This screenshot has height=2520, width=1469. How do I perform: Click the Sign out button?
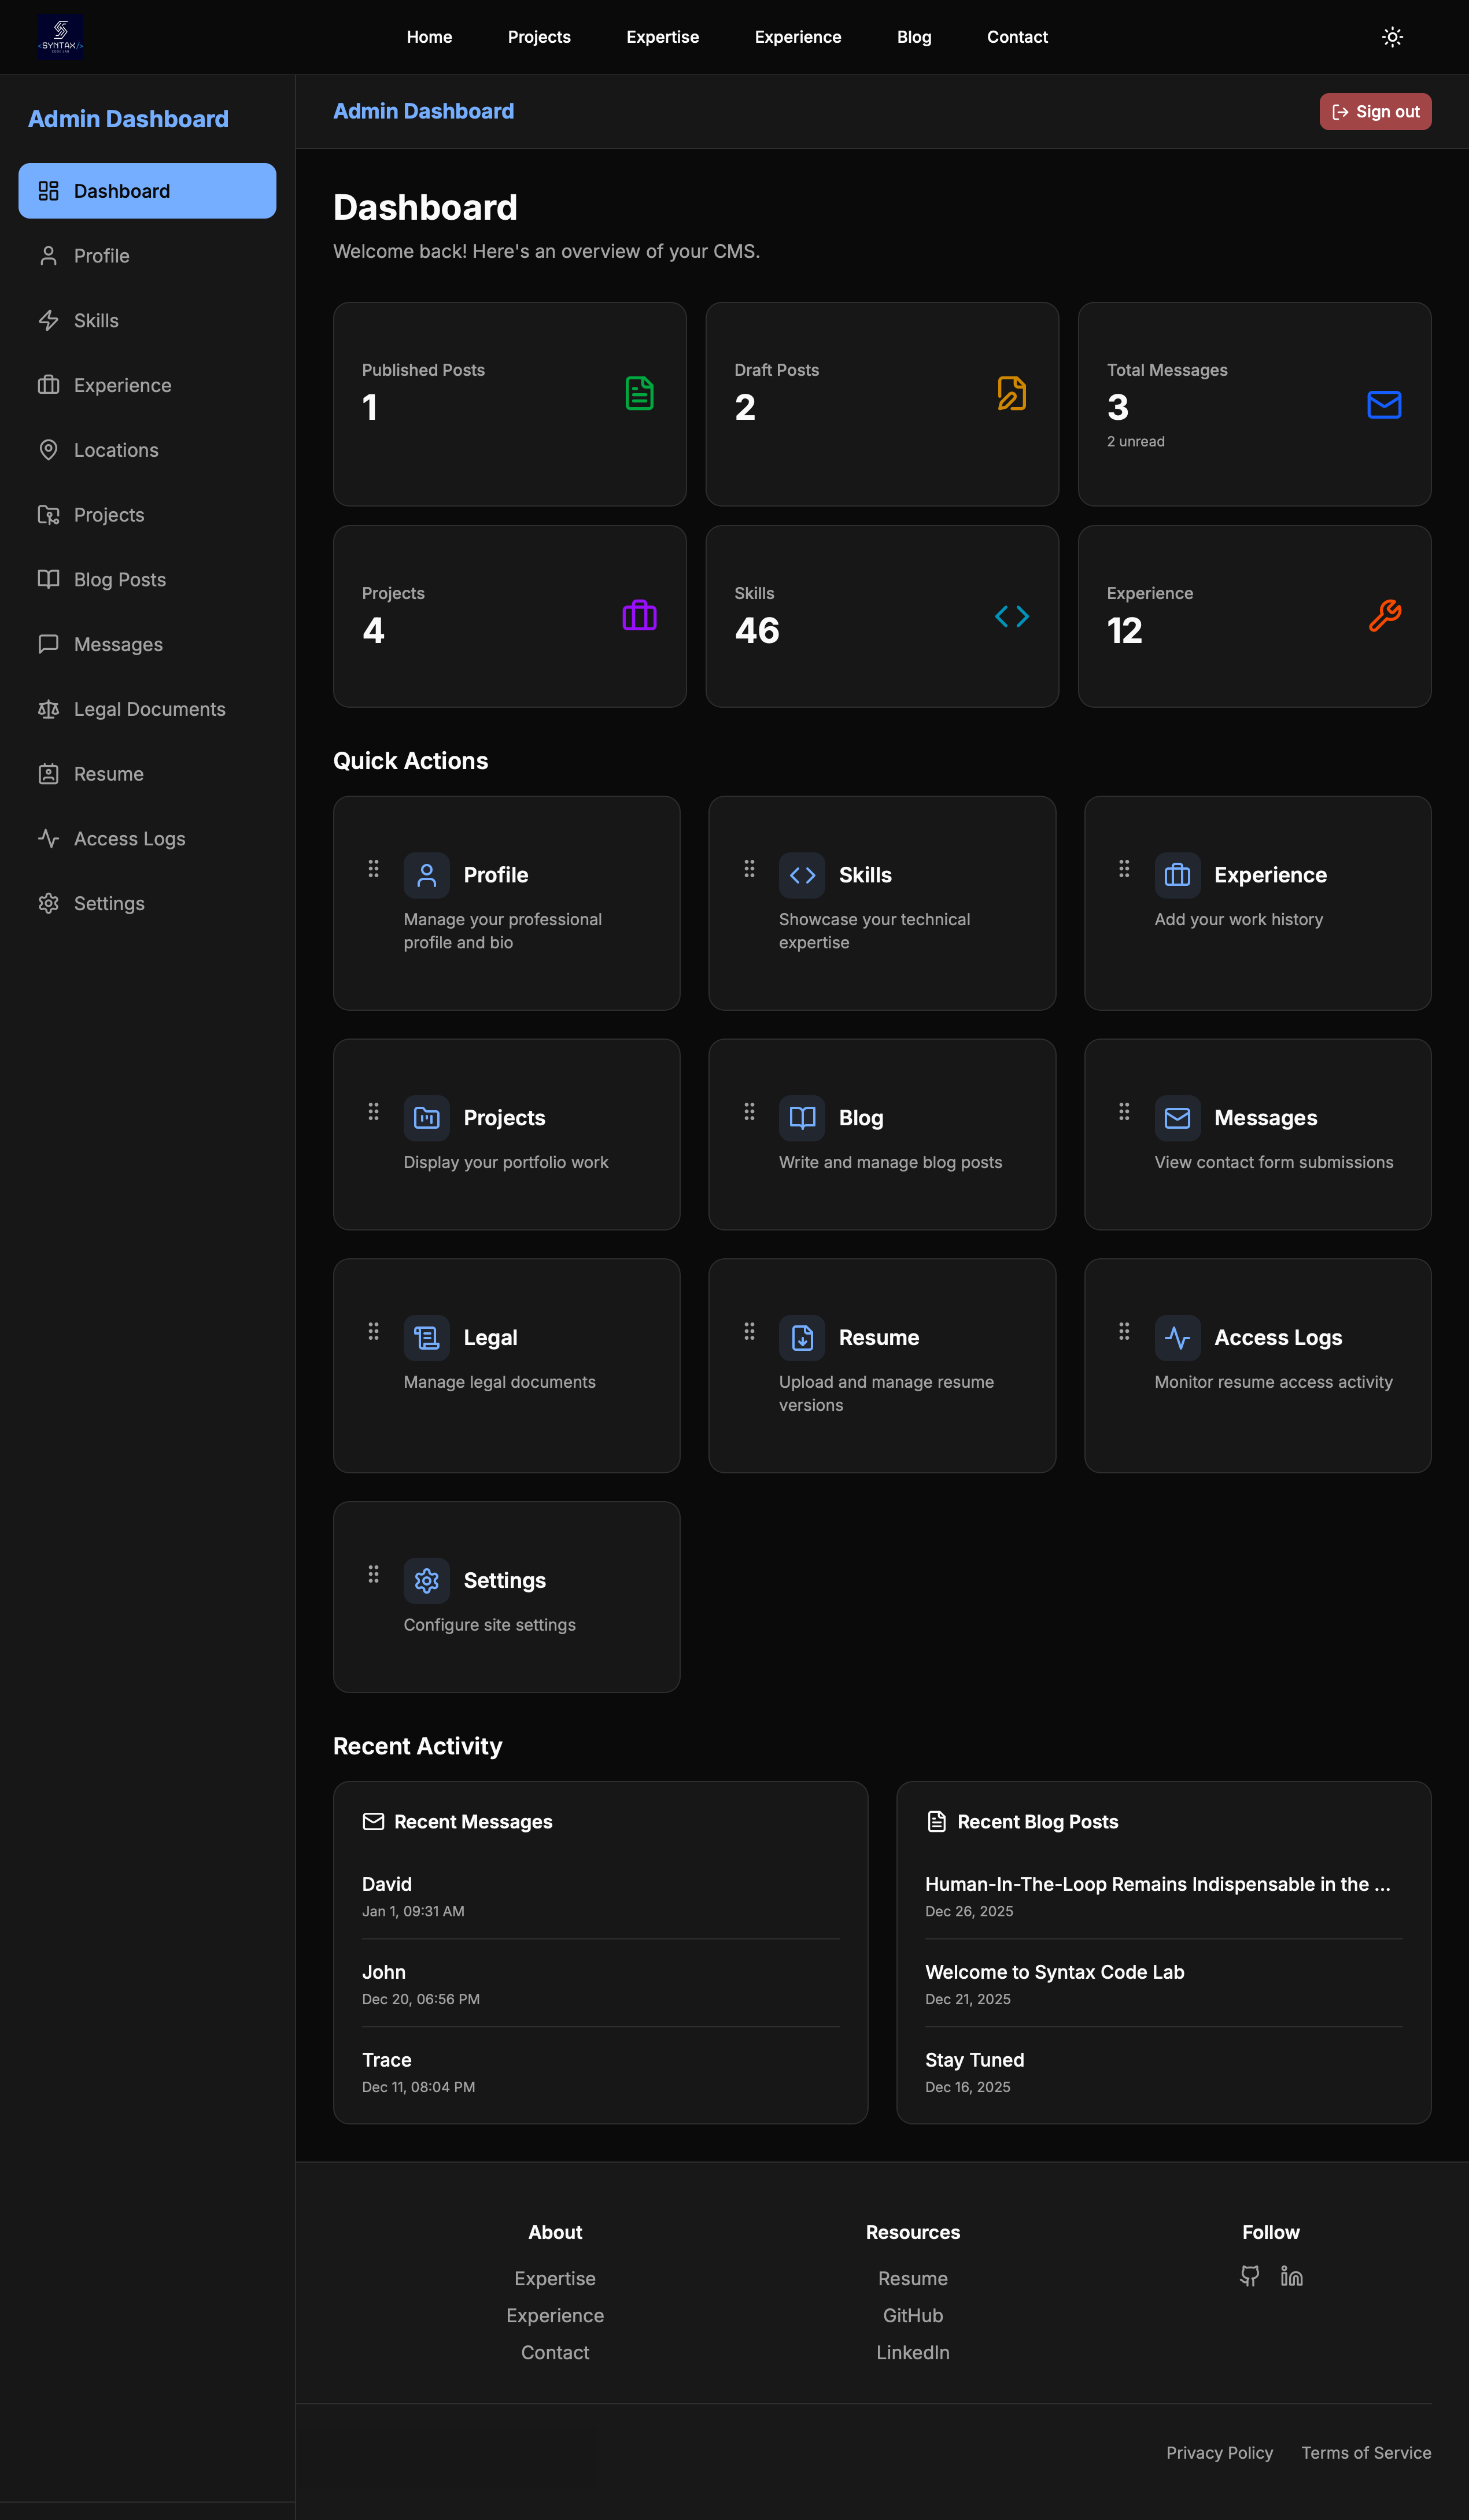tap(1374, 112)
